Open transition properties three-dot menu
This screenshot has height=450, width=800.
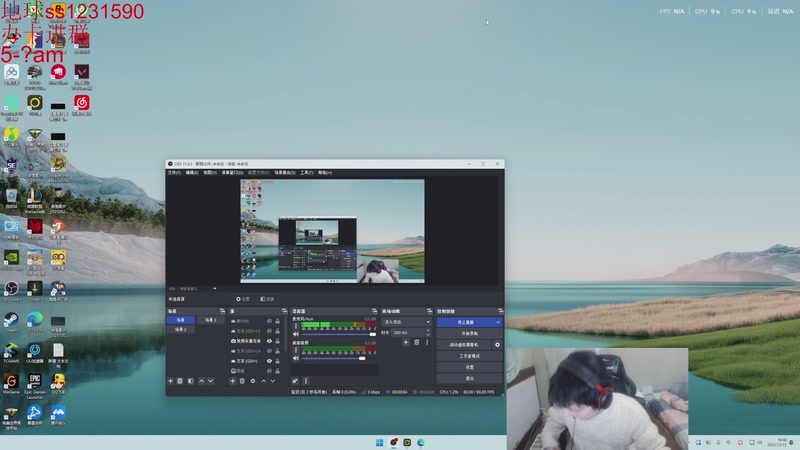(427, 342)
